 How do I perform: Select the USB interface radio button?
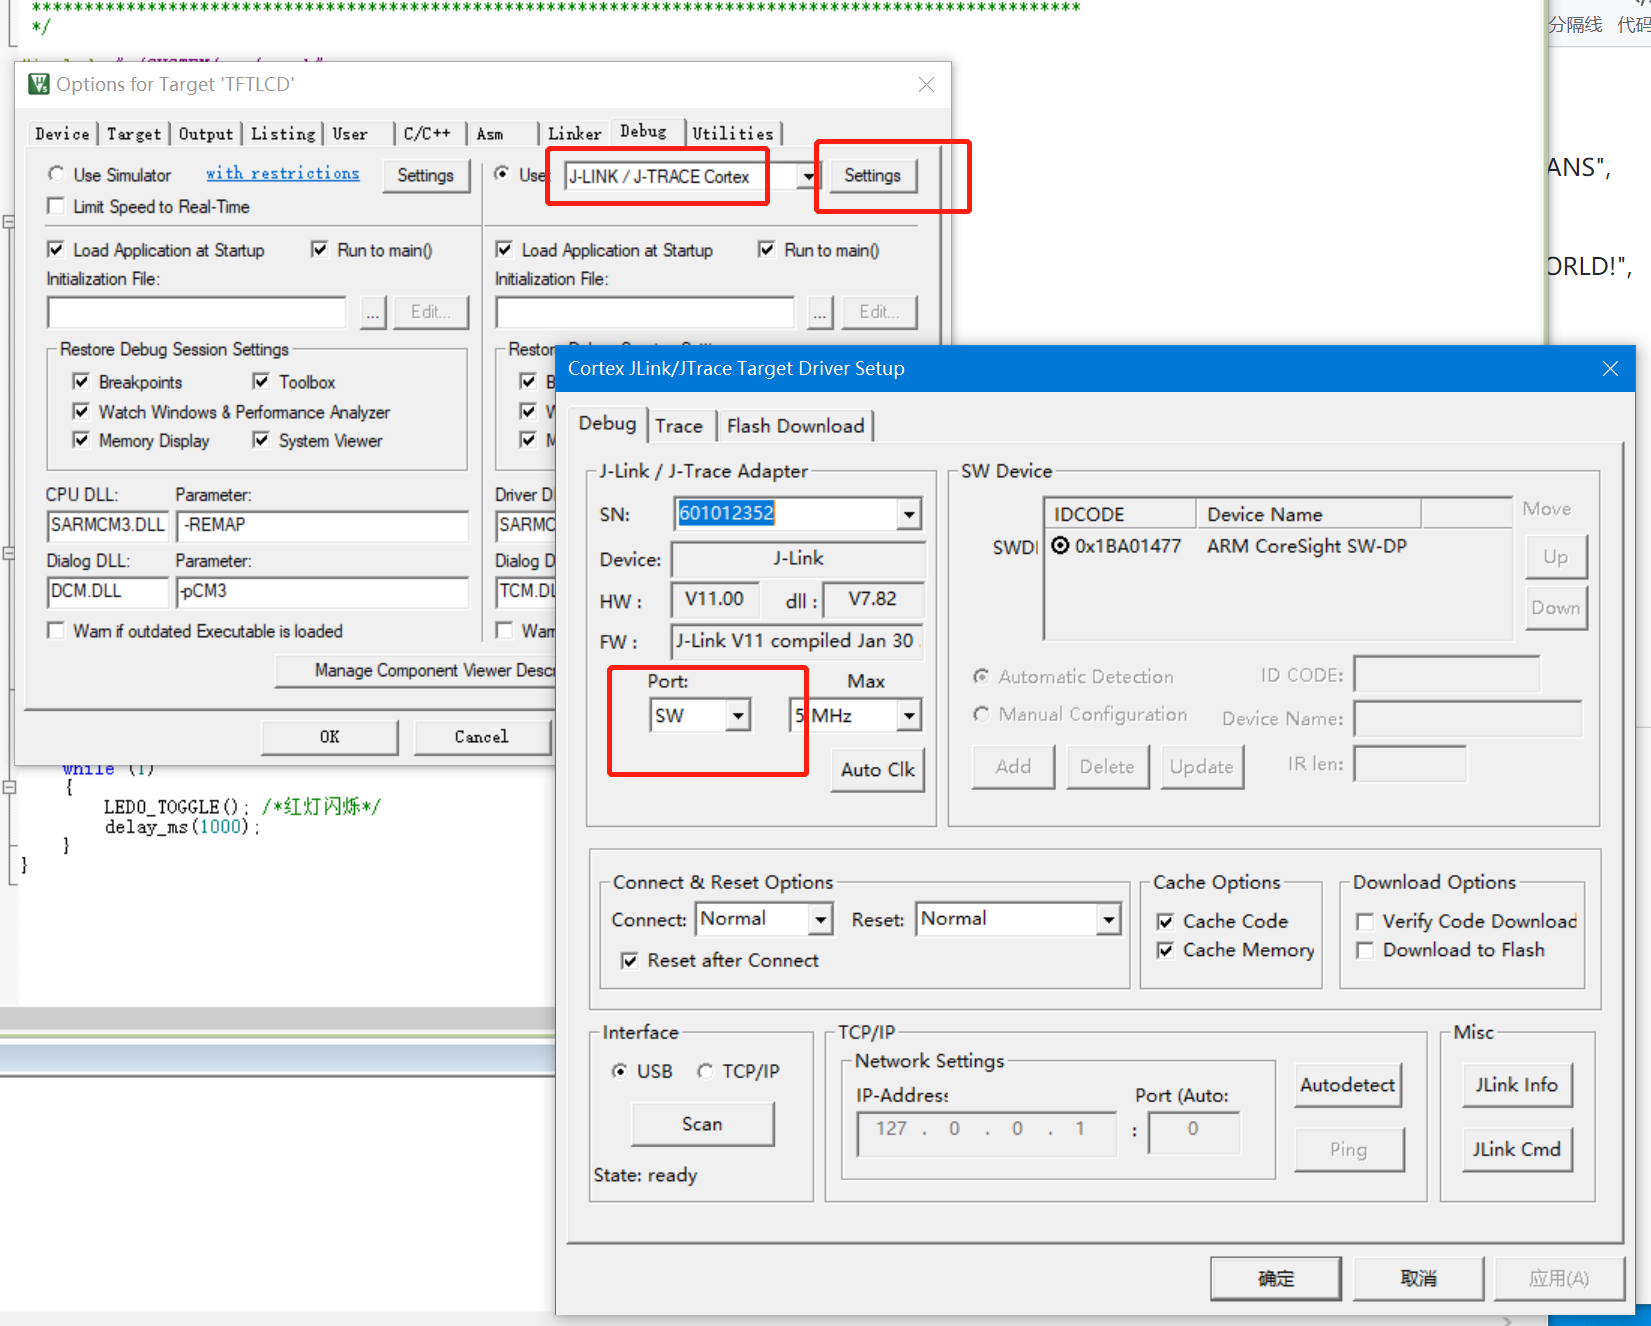point(619,1071)
